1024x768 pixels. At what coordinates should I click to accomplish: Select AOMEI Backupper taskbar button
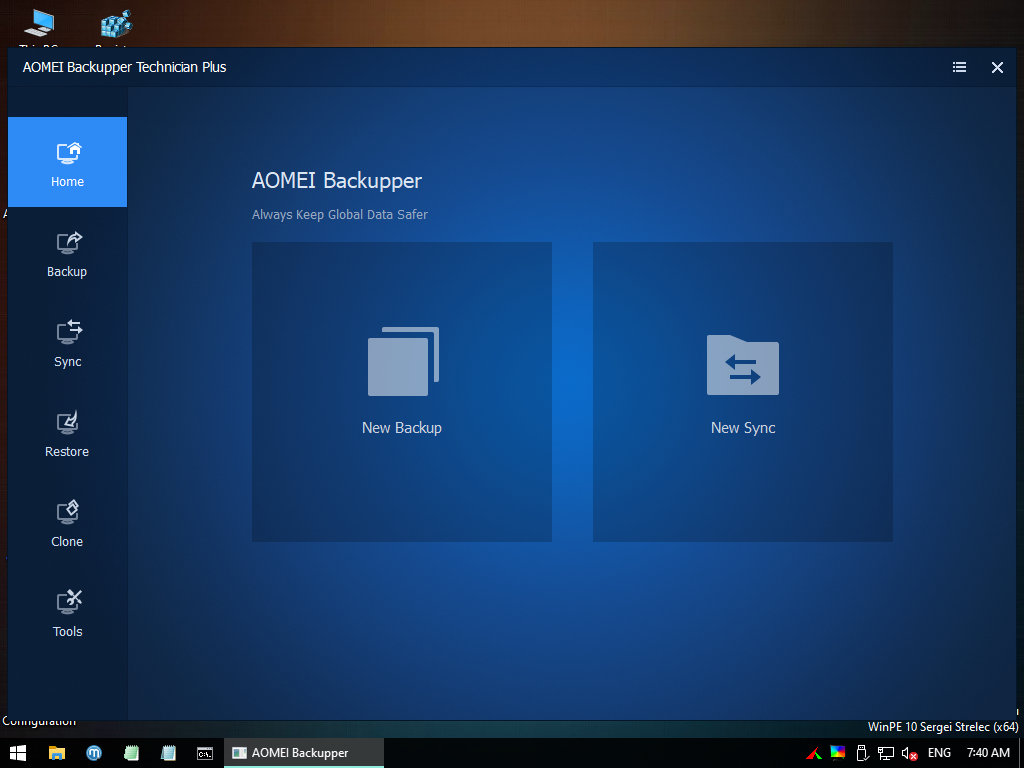pos(304,753)
